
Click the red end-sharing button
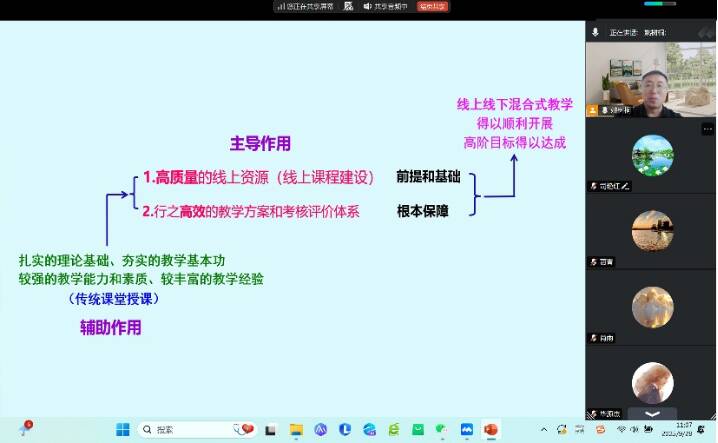[x=431, y=6]
